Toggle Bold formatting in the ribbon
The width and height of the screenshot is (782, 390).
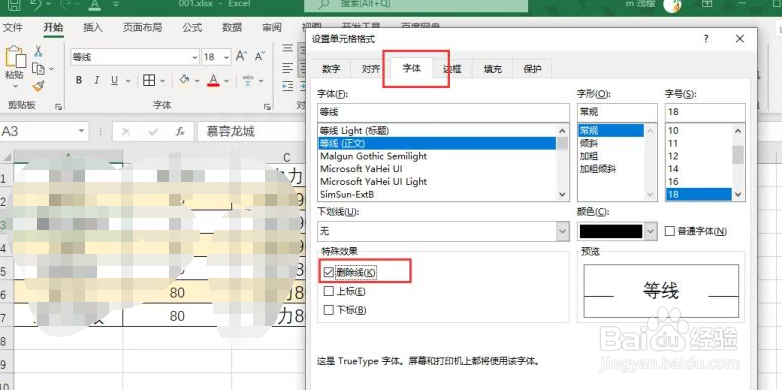pyautogui.click(x=79, y=80)
